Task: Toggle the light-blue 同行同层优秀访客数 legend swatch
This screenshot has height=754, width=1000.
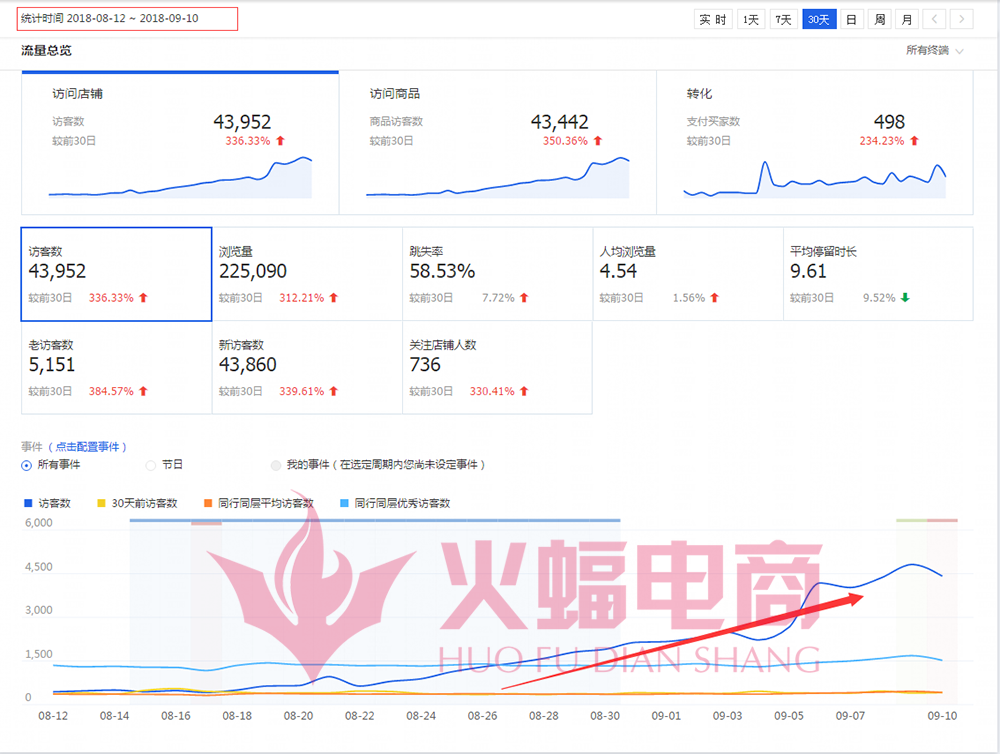Action: 344,503
